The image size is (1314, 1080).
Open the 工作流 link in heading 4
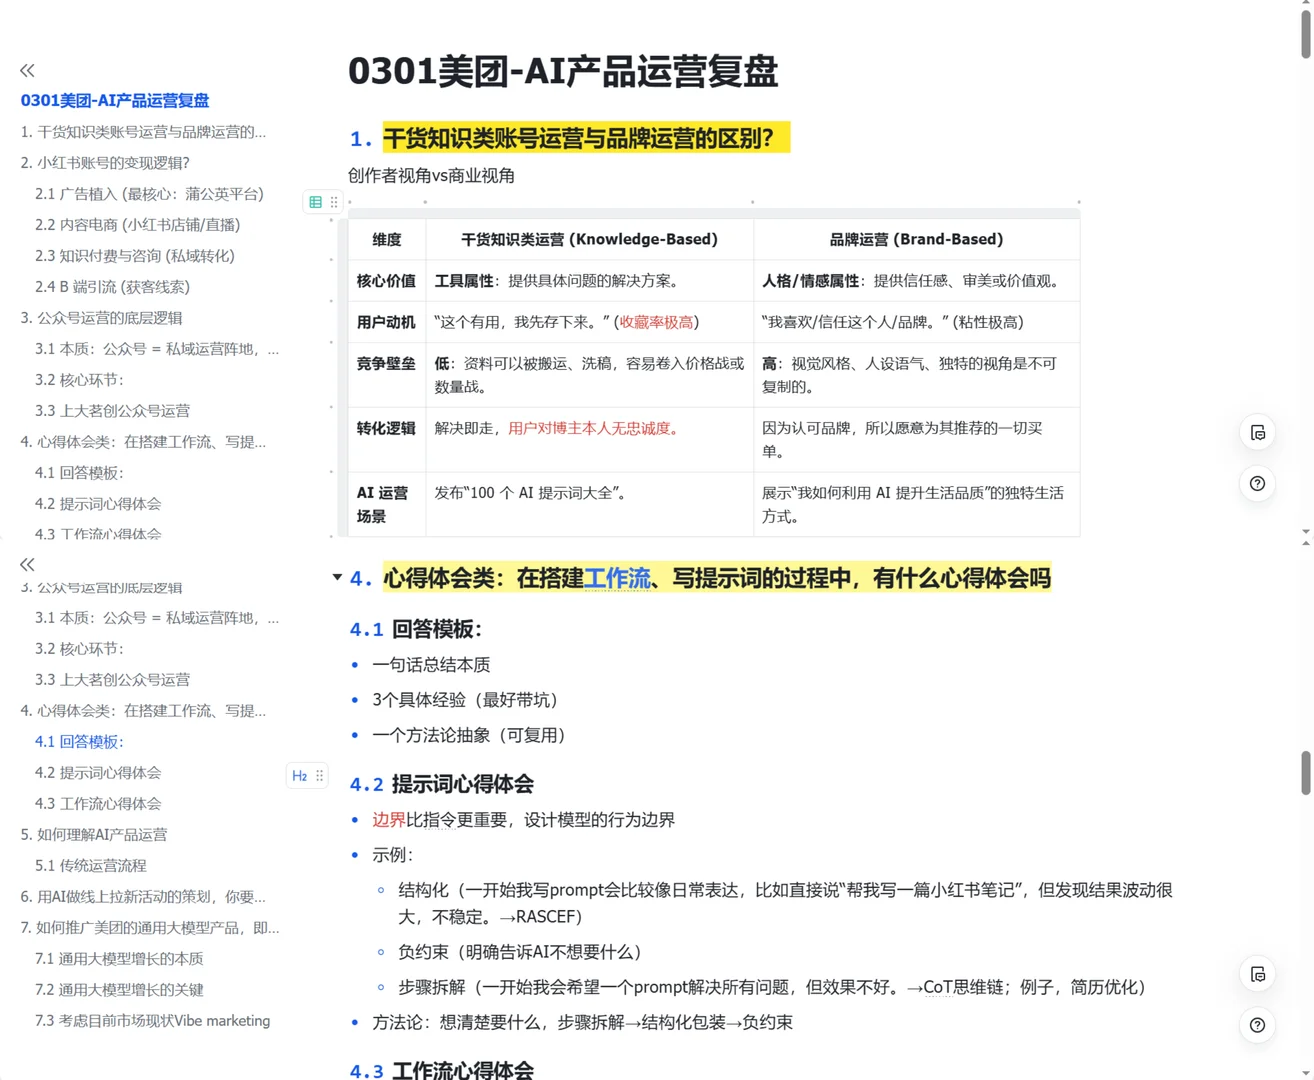(x=617, y=578)
